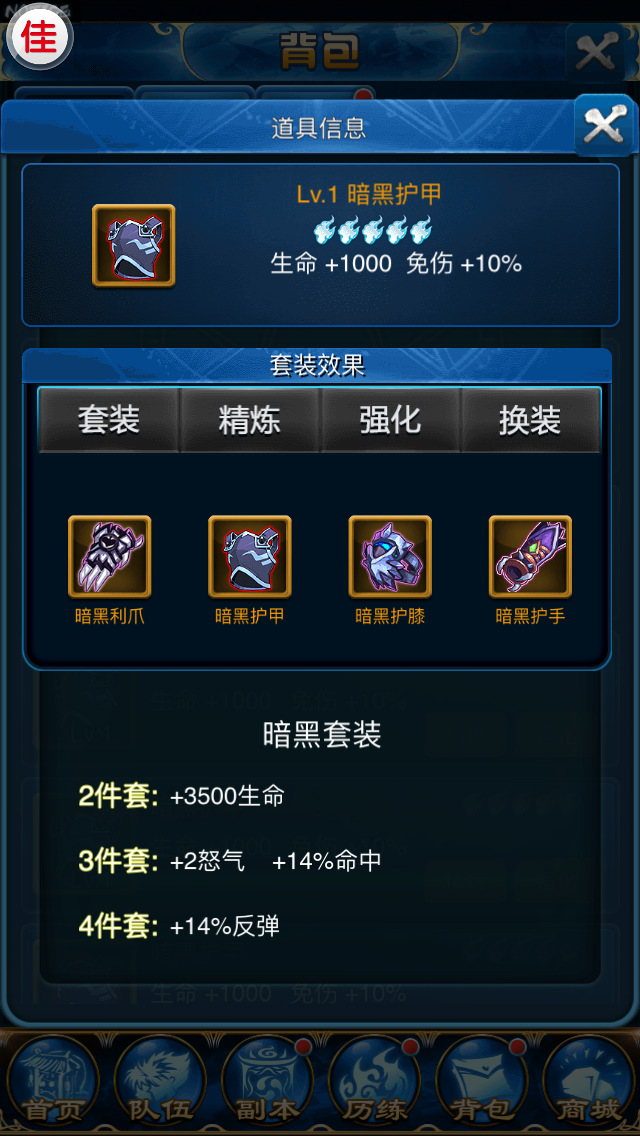
Task: Switch to the 精炼 refine tab
Action: (250, 420)
